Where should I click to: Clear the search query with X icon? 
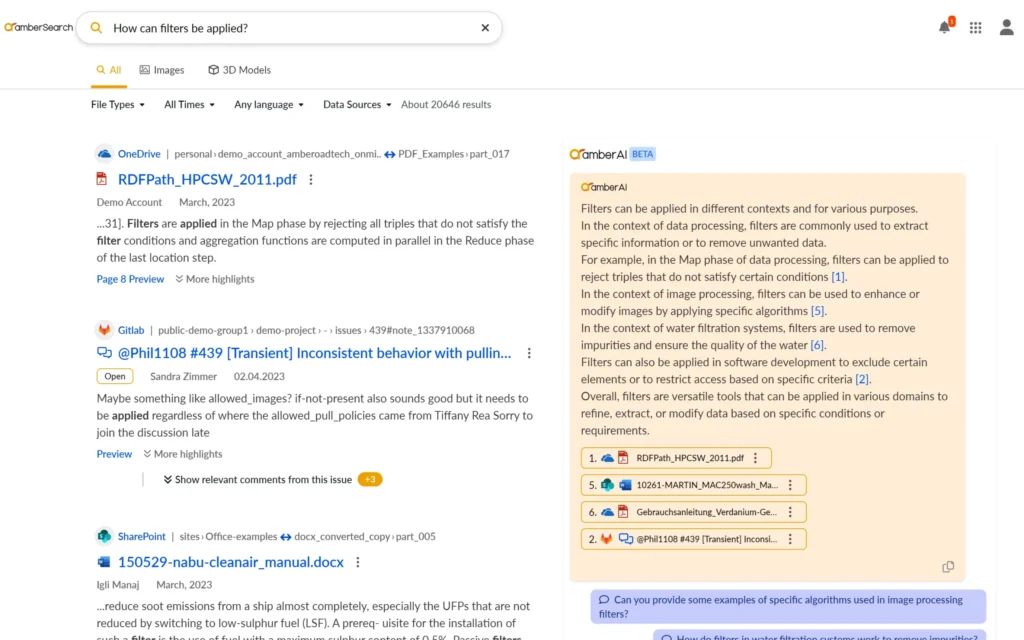coord(485,28)
